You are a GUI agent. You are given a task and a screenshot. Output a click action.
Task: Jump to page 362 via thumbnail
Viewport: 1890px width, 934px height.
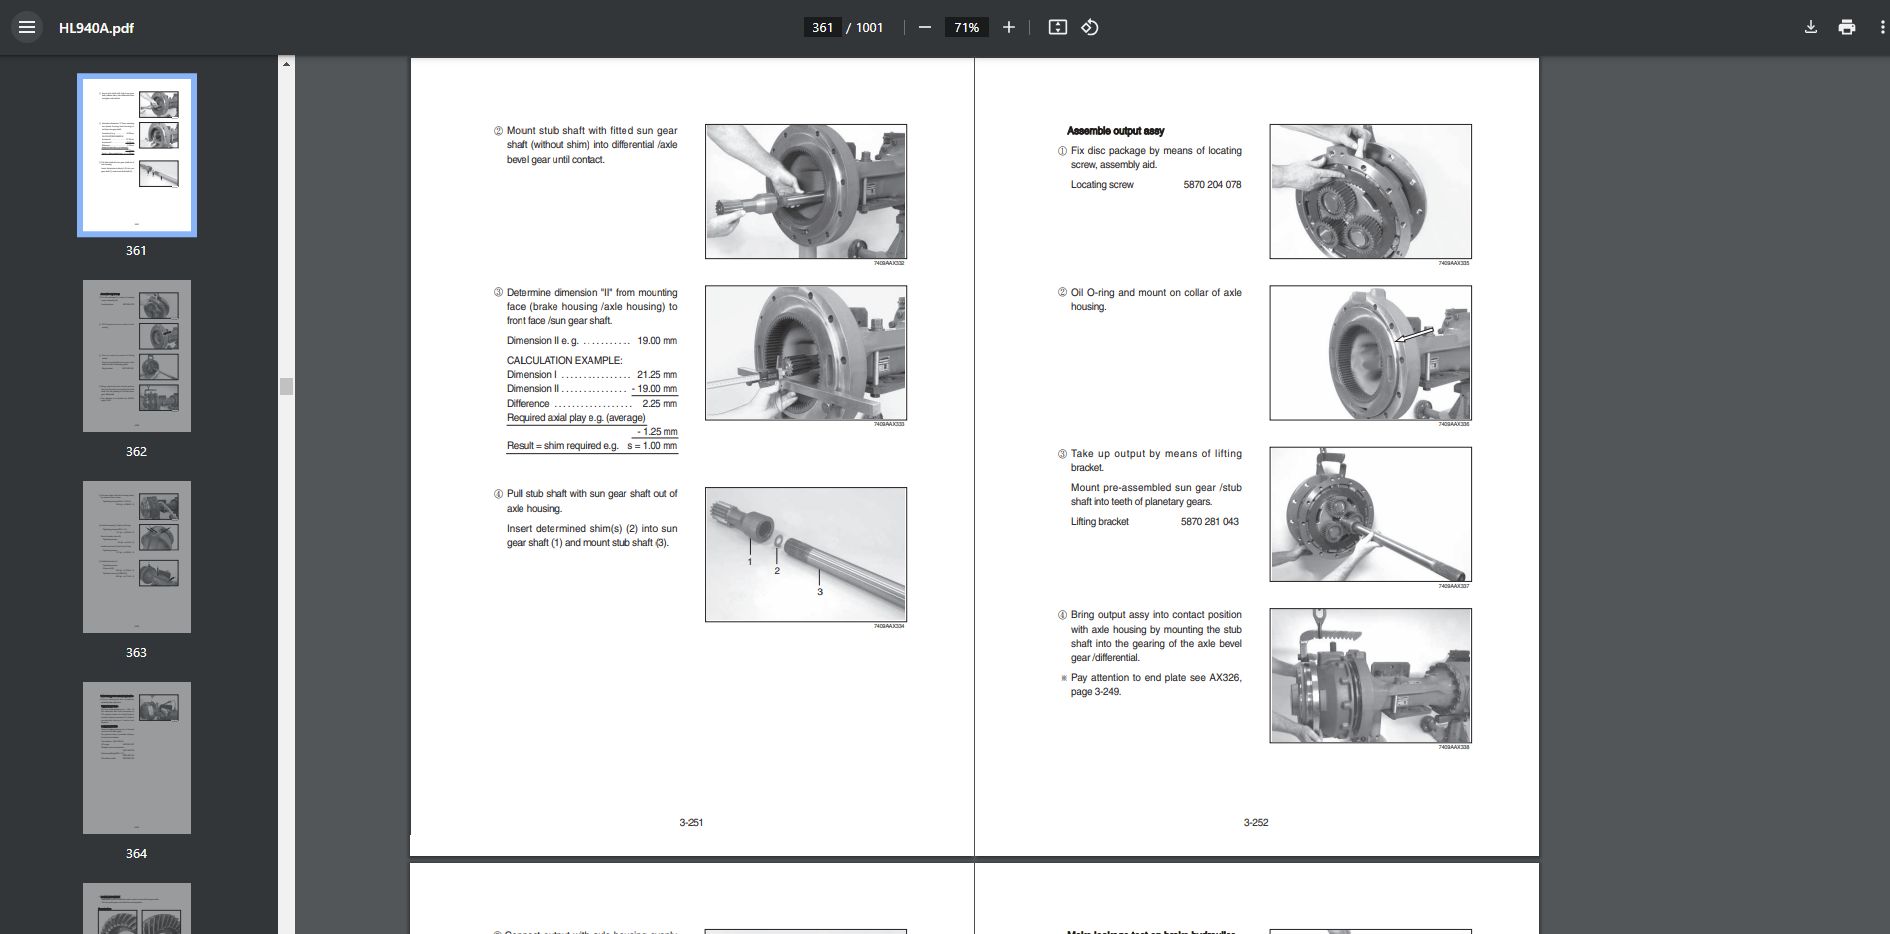(x=136, y=356)
